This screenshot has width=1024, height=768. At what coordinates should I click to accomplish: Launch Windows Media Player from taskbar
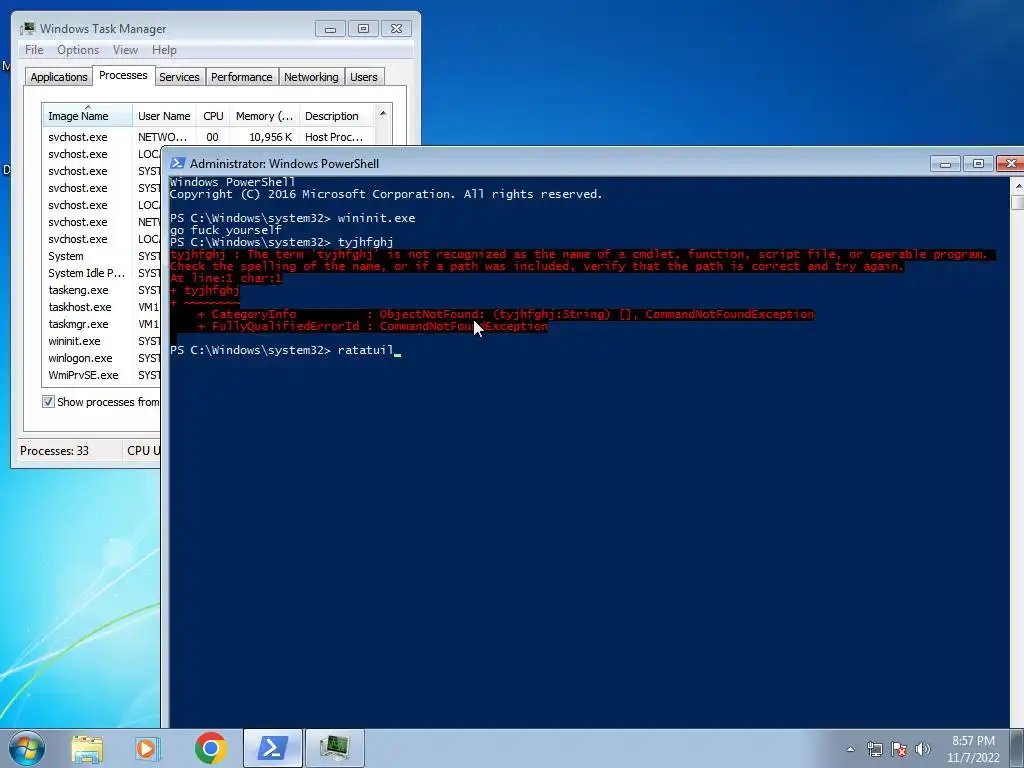pos(148,748)
